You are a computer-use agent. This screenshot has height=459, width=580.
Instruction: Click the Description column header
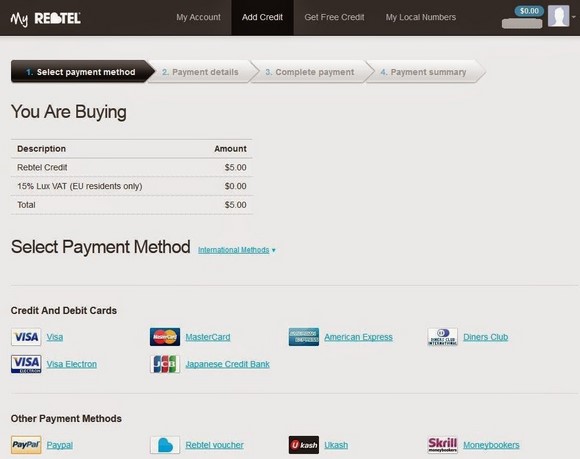pos(41,149)
